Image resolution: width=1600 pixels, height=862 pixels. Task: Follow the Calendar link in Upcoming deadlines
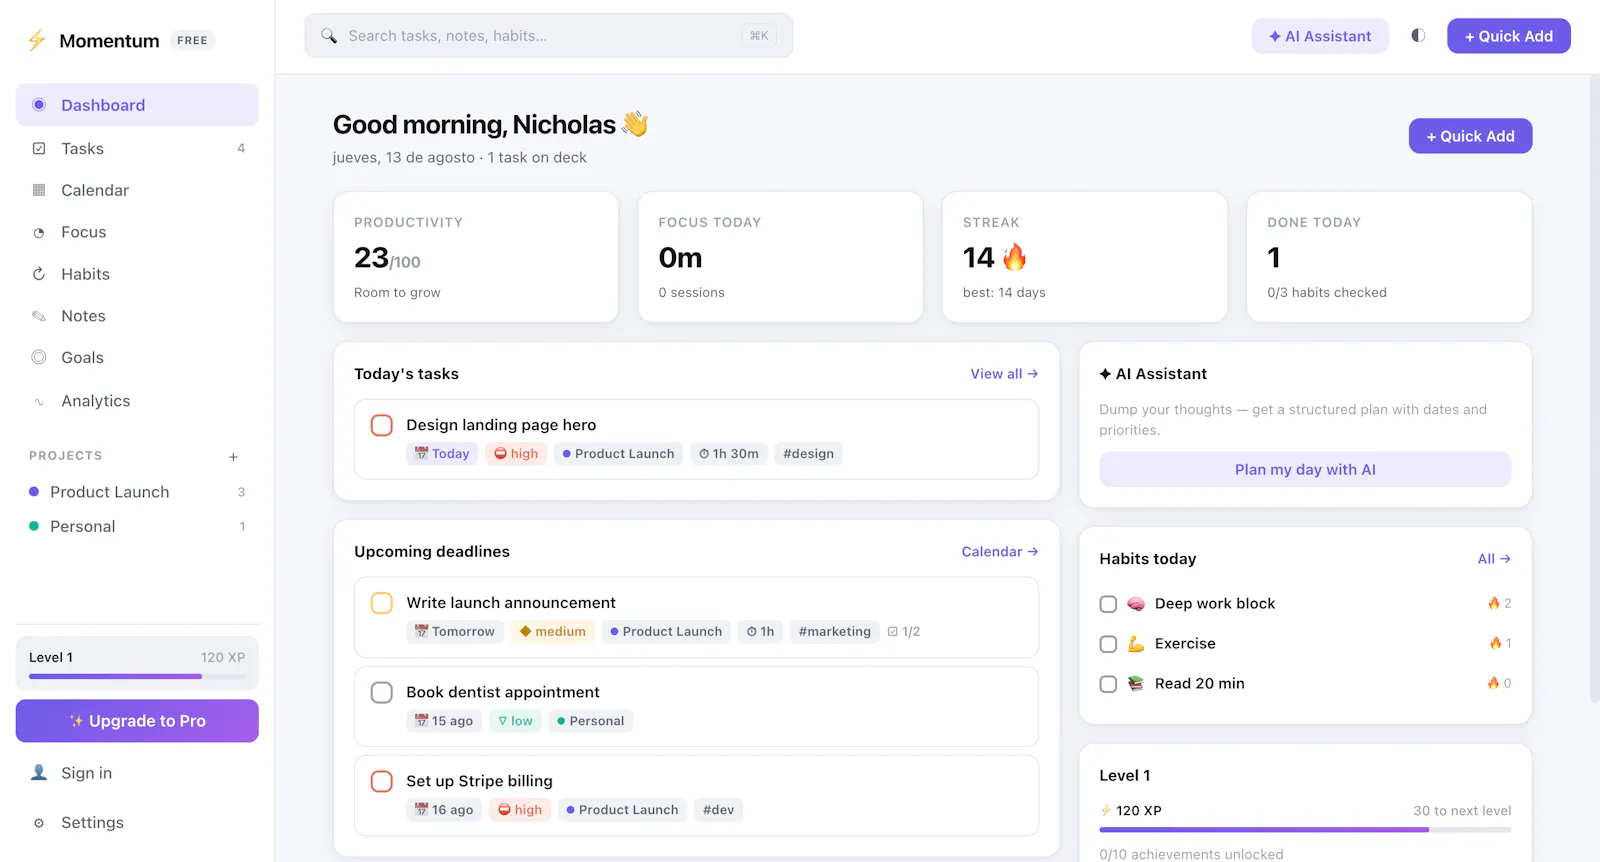coord(1000,552)
